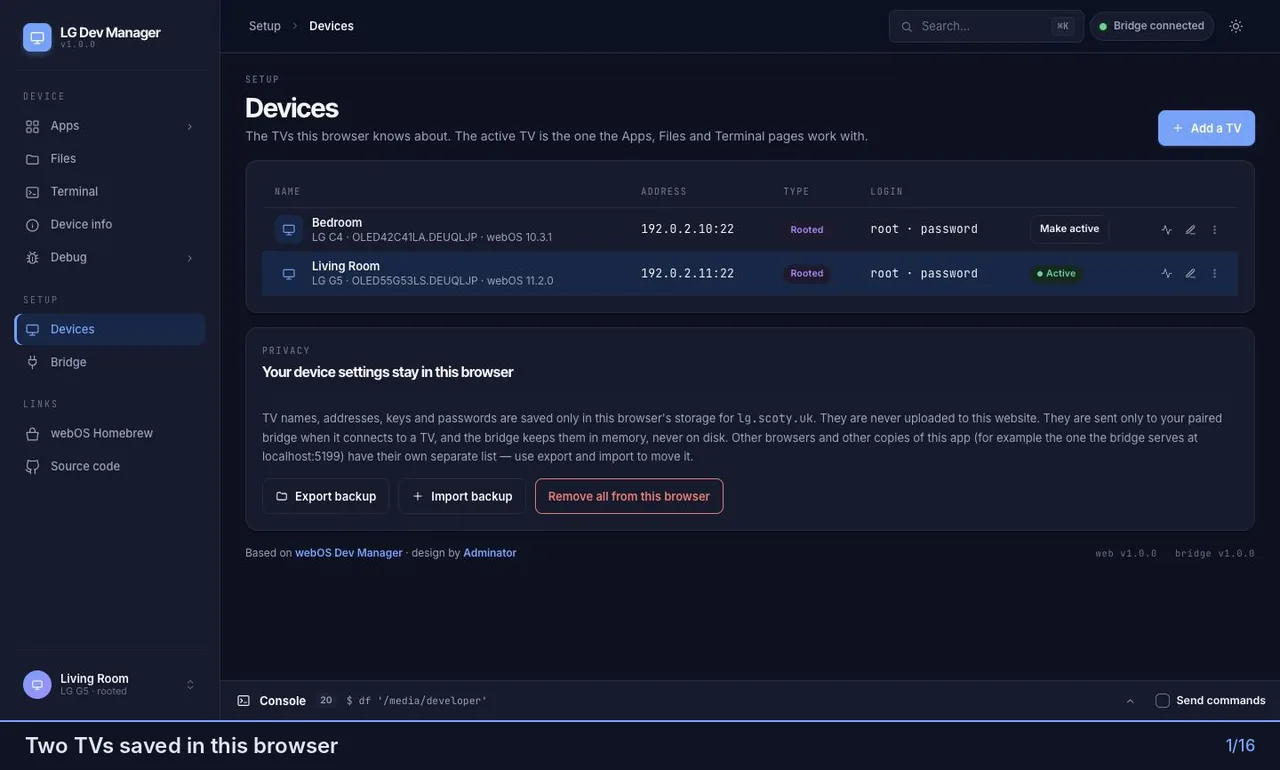Open the Files page

pyautogui.click(x=110, y=159)
